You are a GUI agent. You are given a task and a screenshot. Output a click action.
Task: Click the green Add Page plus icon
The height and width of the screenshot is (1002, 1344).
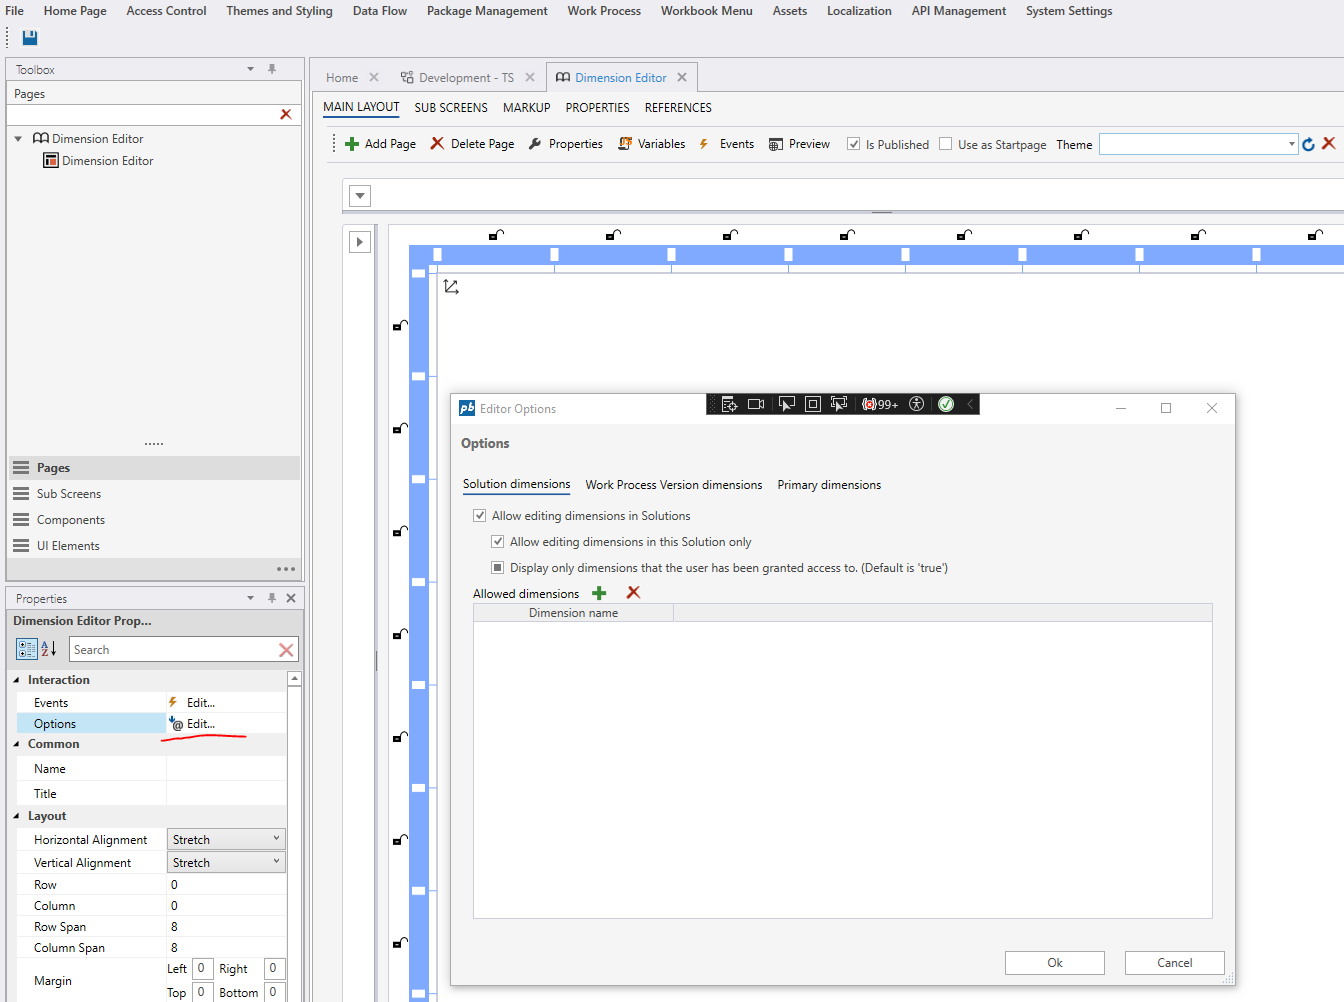coord(352,144)
